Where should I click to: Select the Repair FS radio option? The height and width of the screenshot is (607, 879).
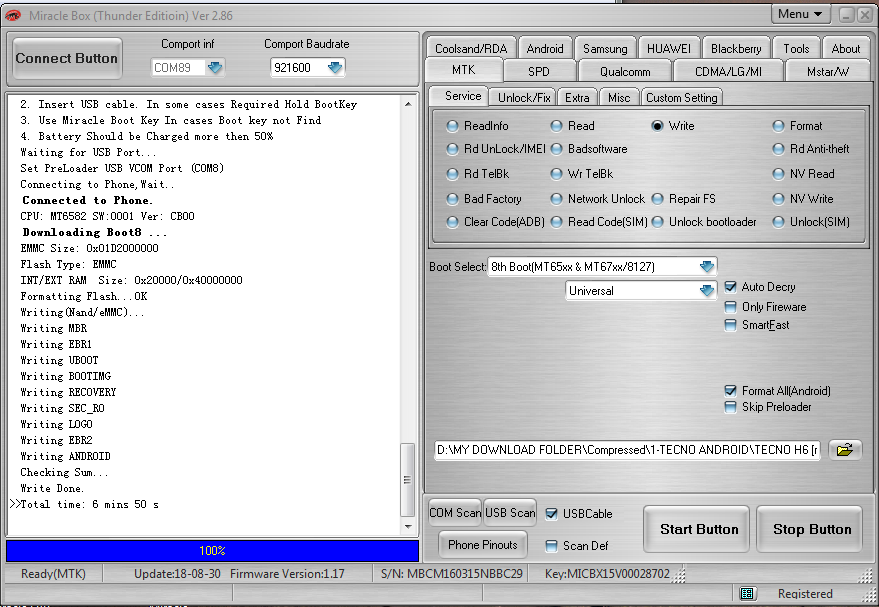[x=657, y=199]
